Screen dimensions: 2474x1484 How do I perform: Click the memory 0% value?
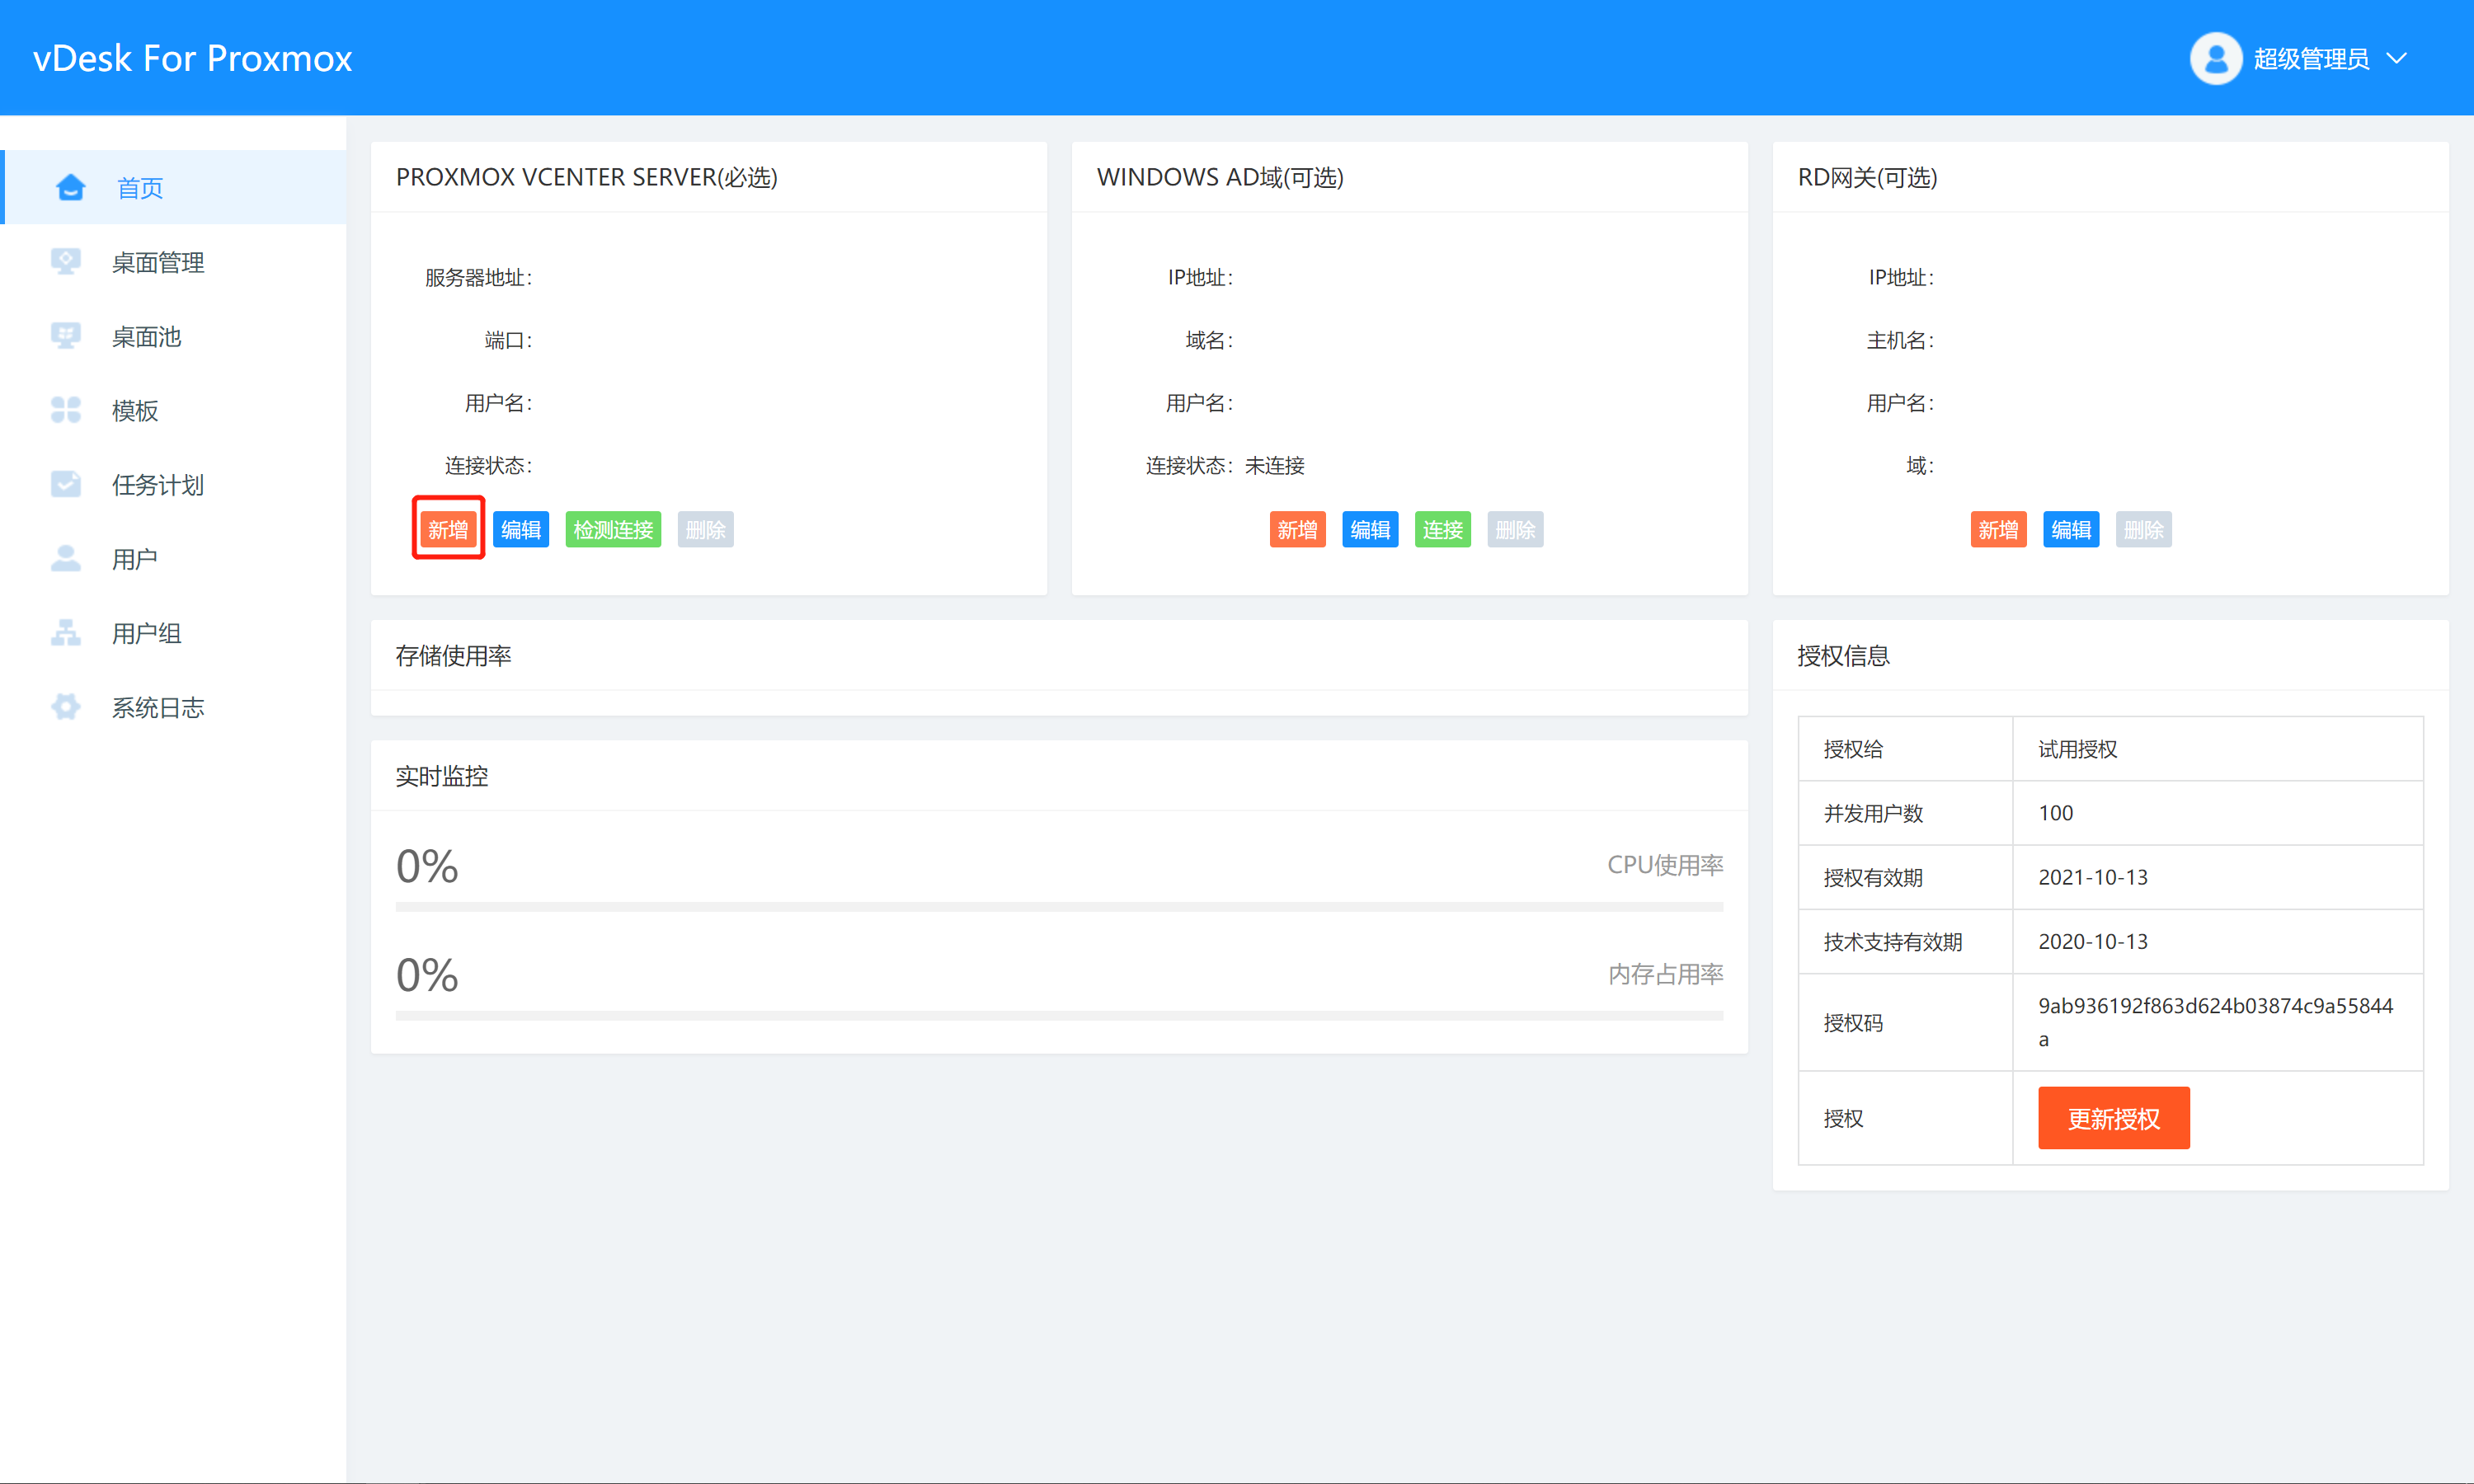(427, 975)
